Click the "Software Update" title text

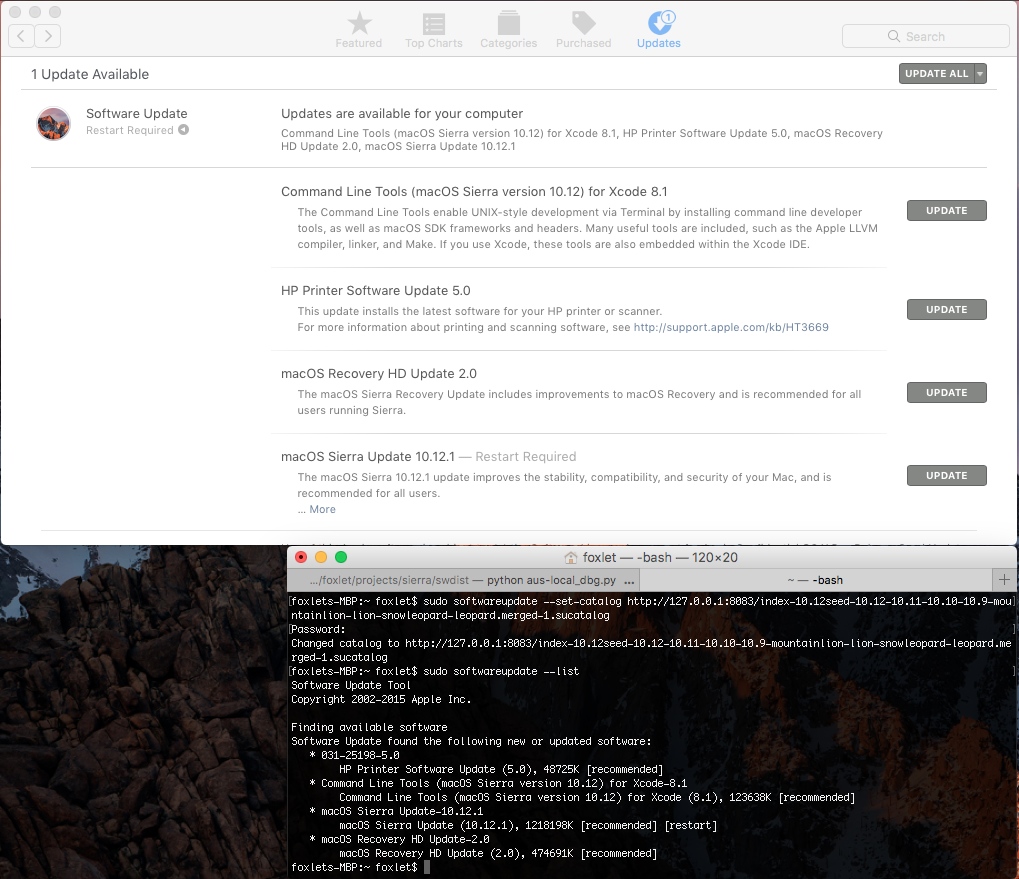[136, 114]
